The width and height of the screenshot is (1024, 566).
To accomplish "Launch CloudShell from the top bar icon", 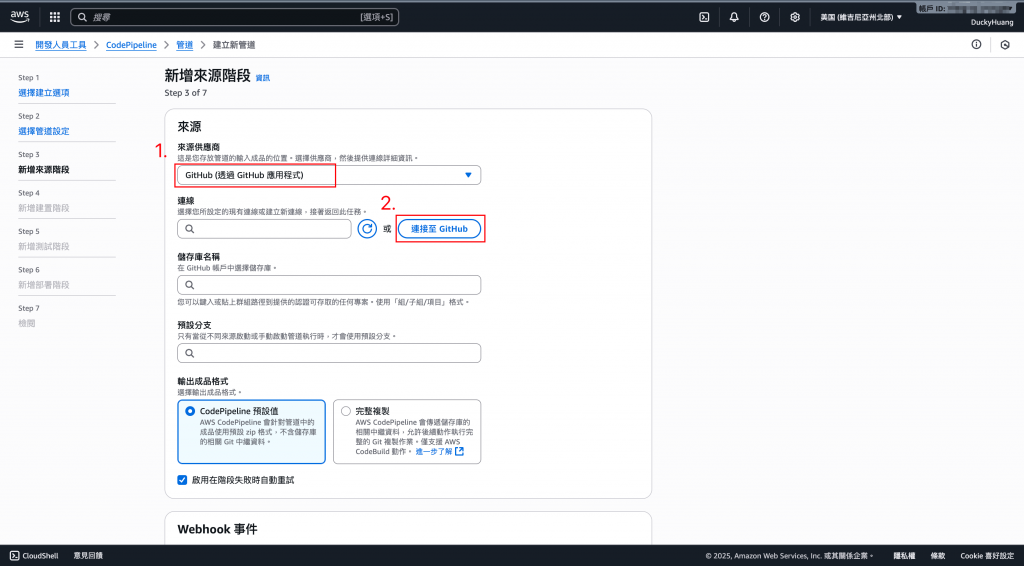I will pyautogui.click(x=704, y=18).
